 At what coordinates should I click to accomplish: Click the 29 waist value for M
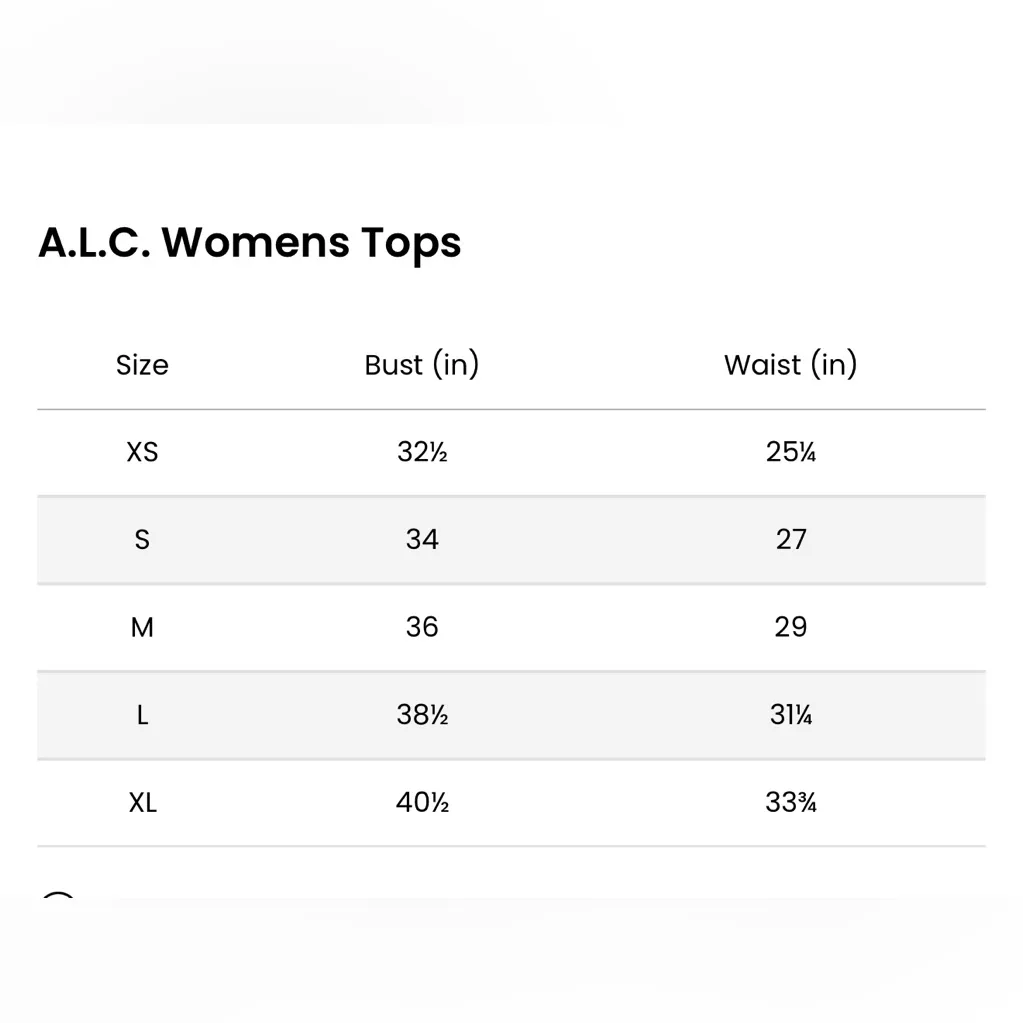791,627
